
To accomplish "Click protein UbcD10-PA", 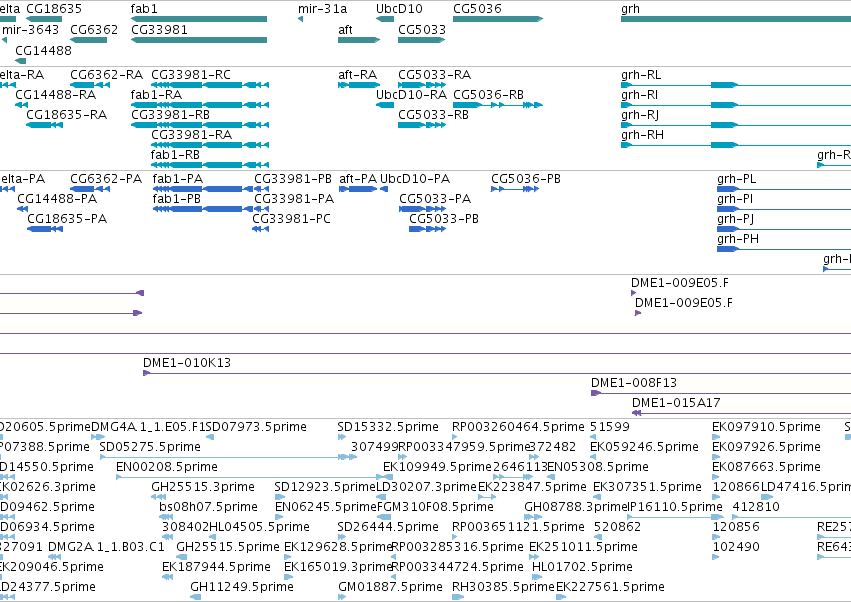I will click(x=384, y=189).
